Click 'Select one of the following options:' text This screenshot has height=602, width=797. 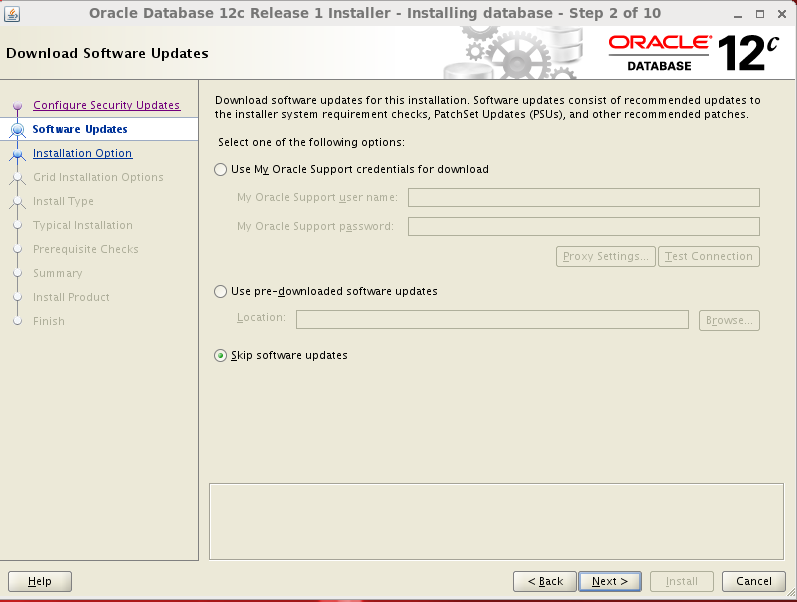tap(312, 142)
